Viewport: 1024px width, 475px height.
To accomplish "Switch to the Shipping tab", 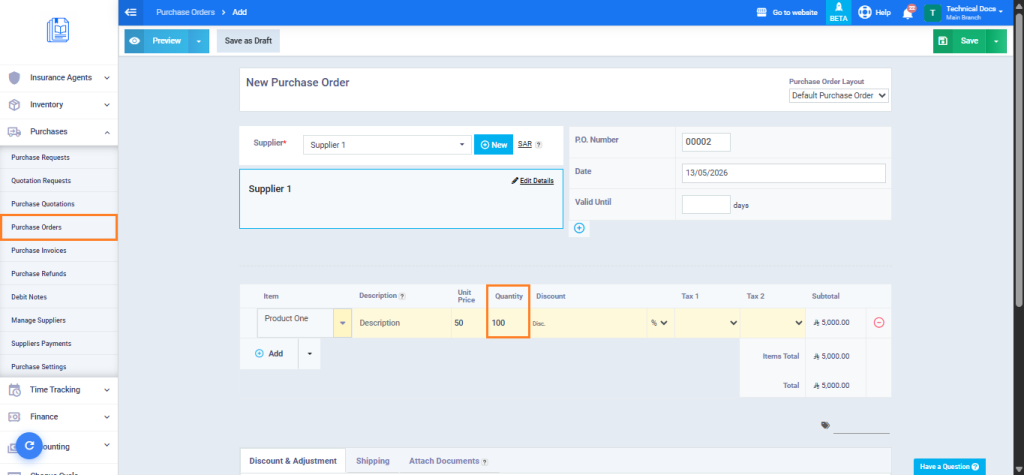I will pyautogui.click(x=373, y=461).
